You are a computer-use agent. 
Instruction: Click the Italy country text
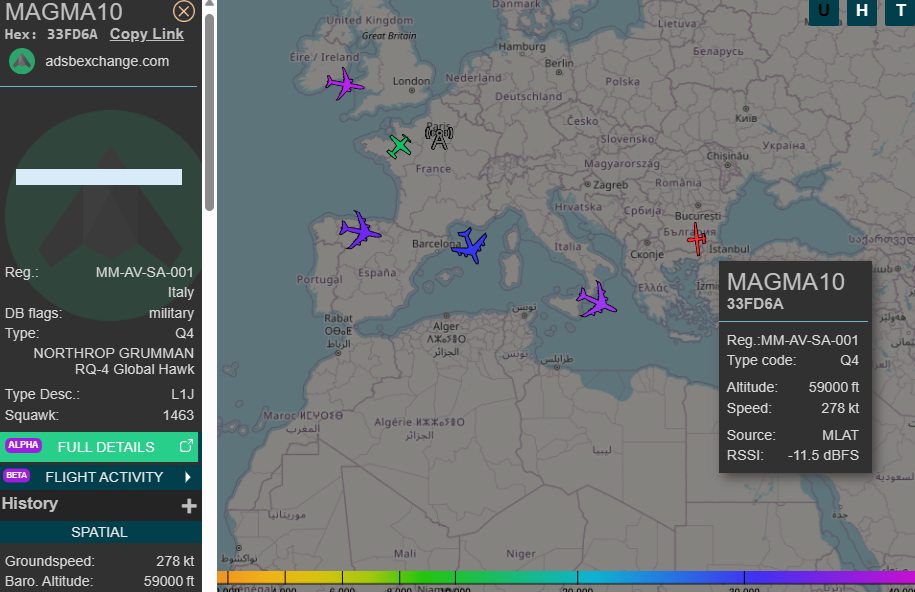pyautogui.click(x=181, y=292)
